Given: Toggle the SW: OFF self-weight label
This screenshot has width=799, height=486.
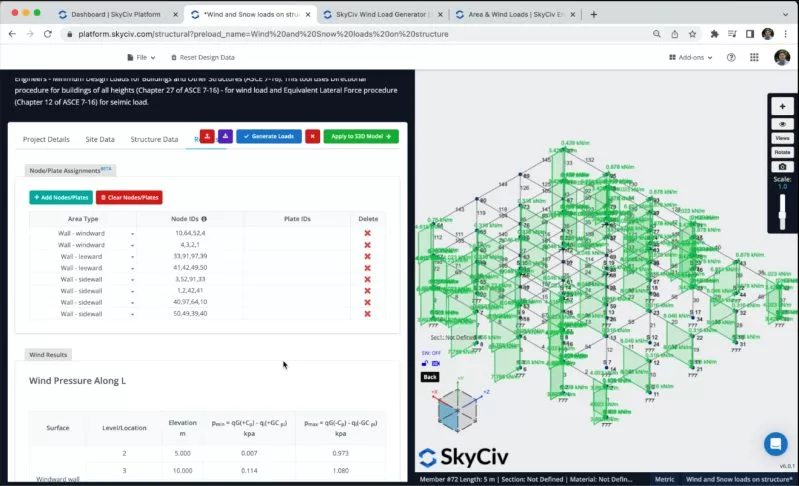Looking at the screenshot, I should (431, 353).
